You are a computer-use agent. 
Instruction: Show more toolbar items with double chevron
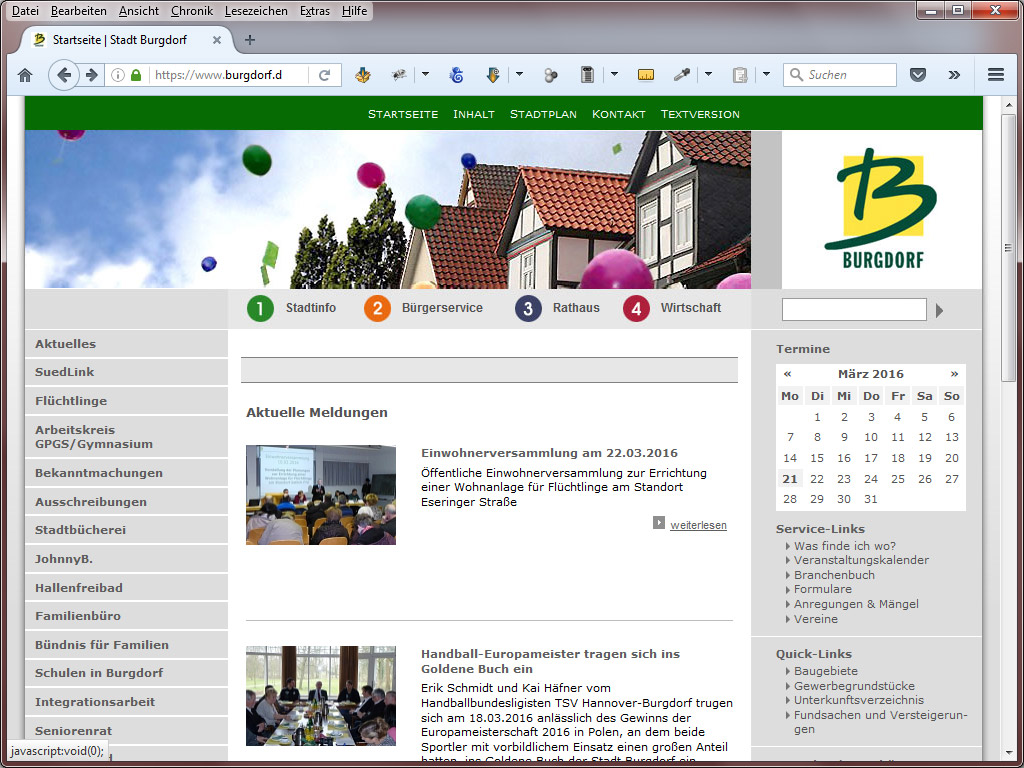pyautogui.click(x=954, y=75)
